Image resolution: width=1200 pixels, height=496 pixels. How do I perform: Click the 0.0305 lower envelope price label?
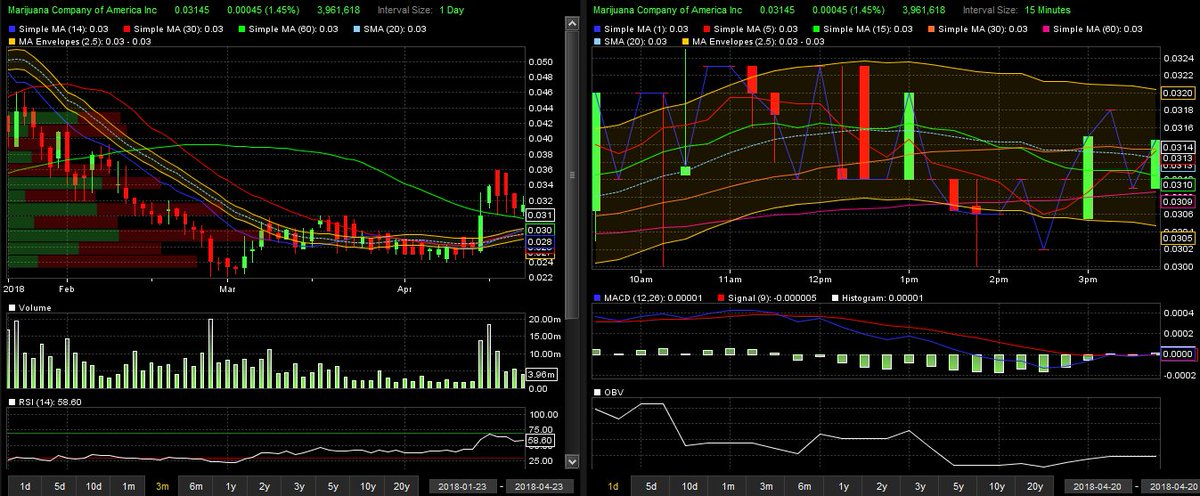pyautogui.click(x=1176, y=238)
